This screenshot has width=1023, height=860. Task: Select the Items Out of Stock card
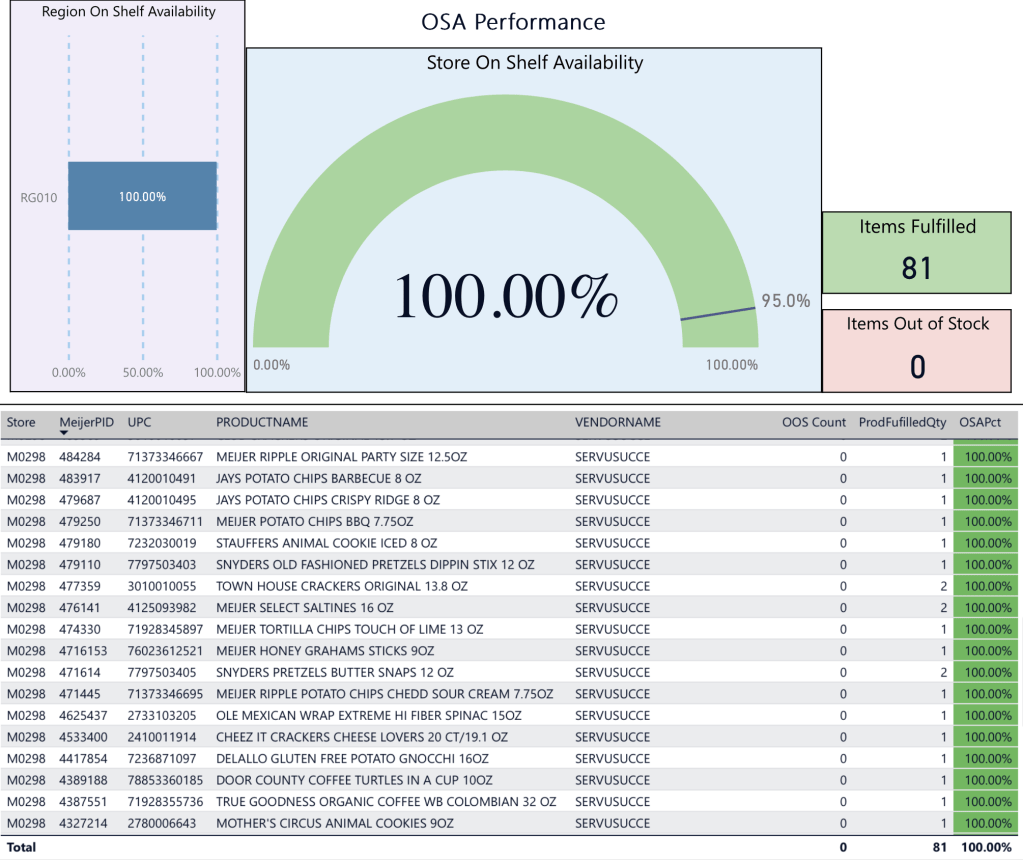tap(917, 351)
